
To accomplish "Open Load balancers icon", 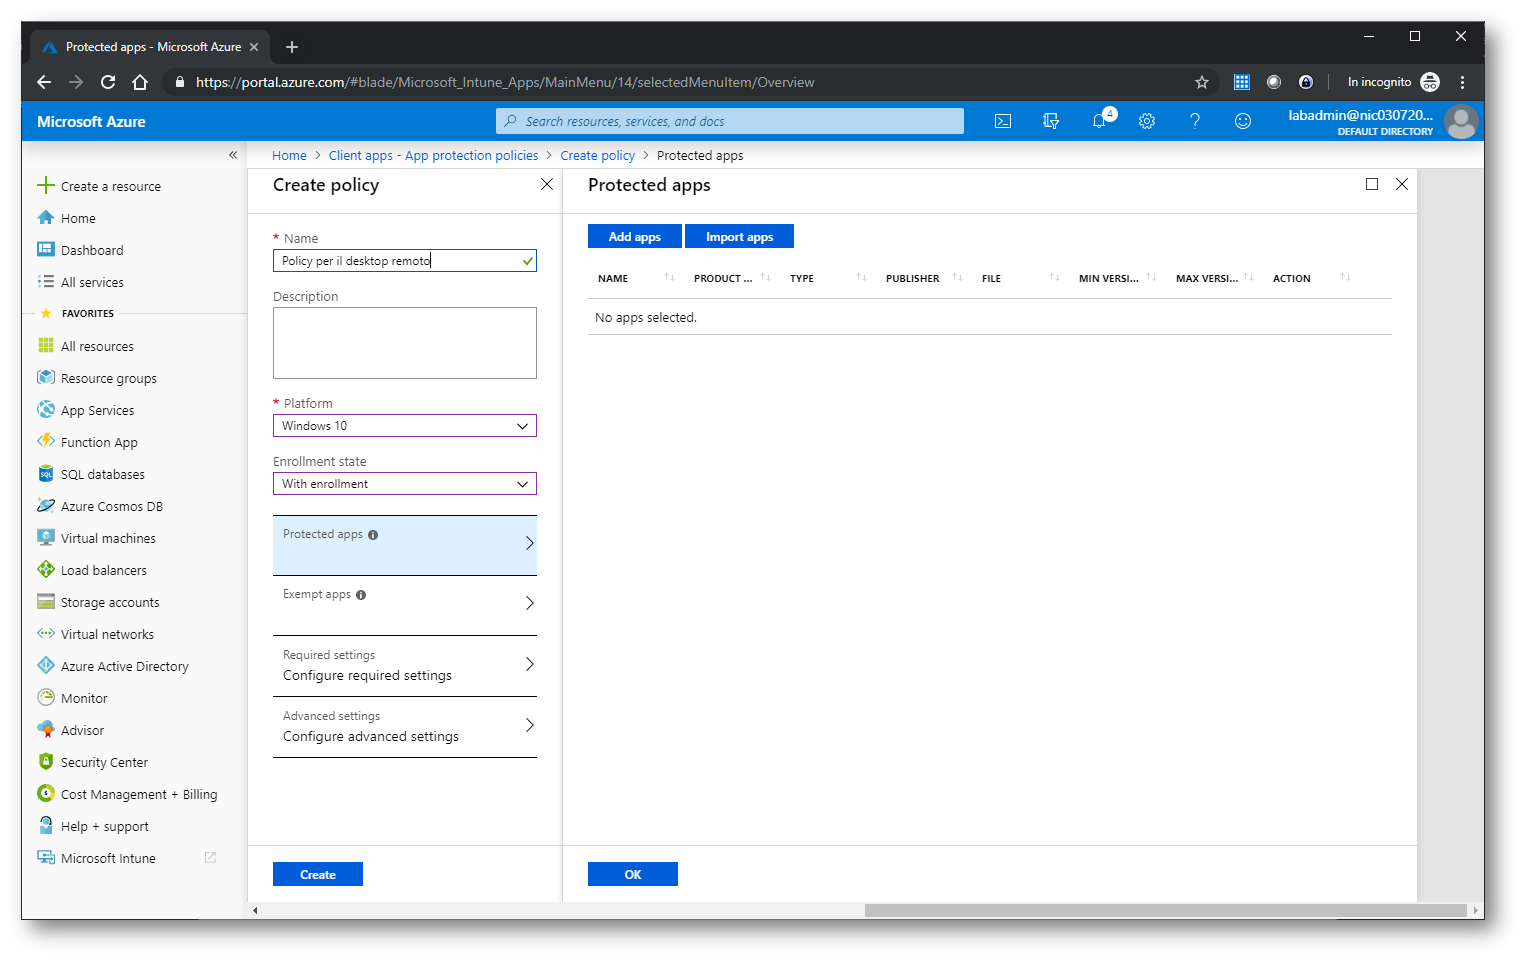I will pyautogui.click(x=45, y=569).
